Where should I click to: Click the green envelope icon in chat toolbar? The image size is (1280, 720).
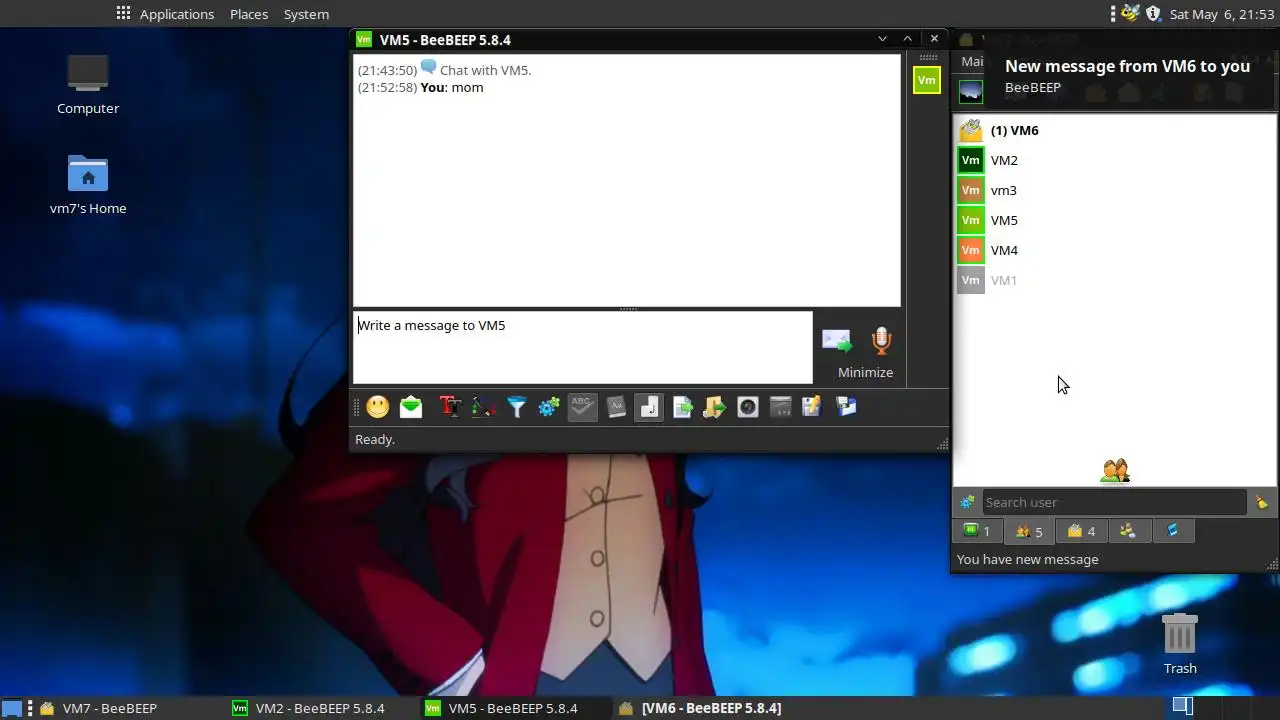pos(411,407)
